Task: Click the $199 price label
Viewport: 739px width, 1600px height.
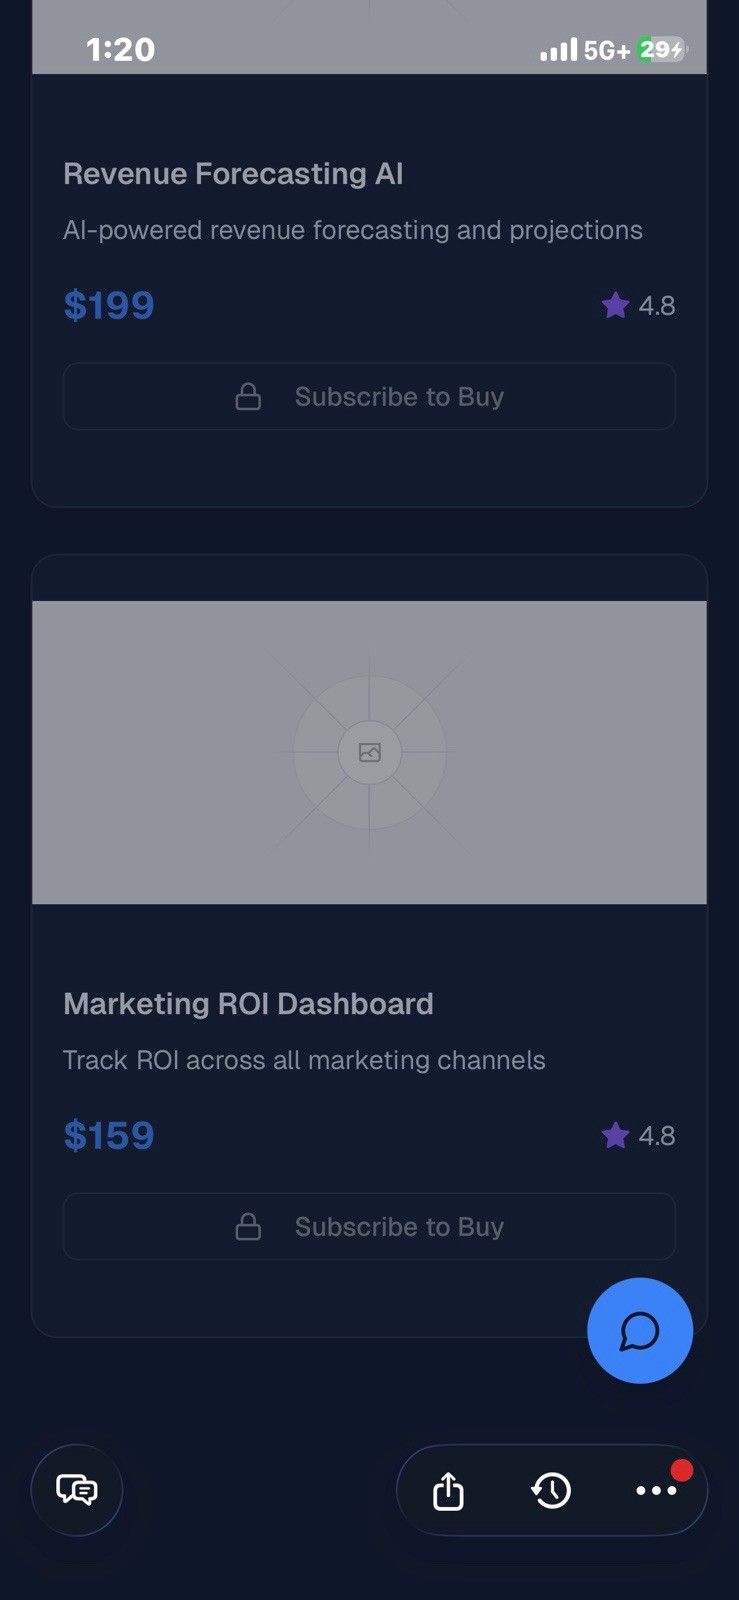Action: 109,305
